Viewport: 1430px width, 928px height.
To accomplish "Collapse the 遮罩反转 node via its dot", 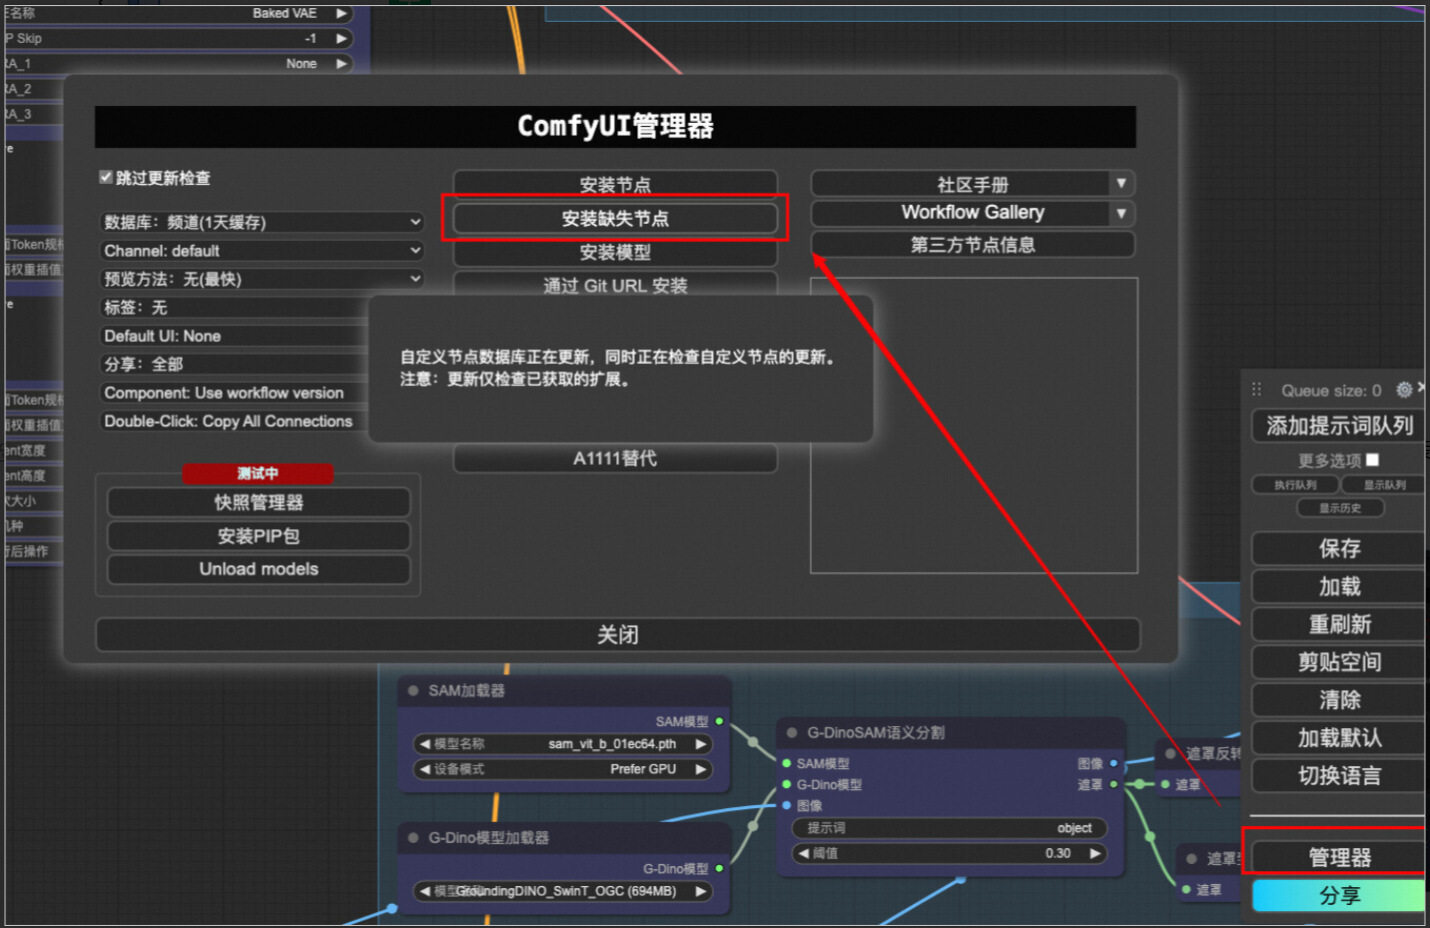I will (x=1171, y=753).
